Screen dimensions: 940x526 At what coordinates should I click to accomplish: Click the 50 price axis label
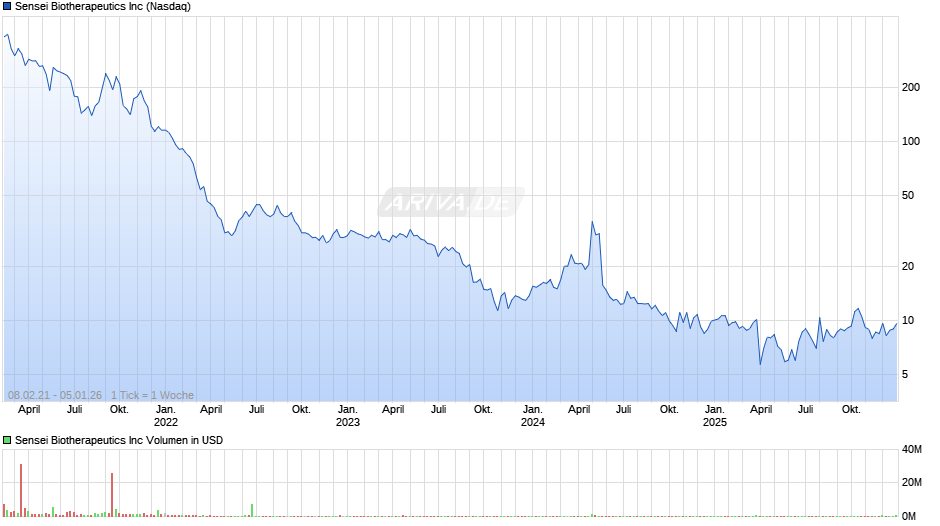pos(908,196)
